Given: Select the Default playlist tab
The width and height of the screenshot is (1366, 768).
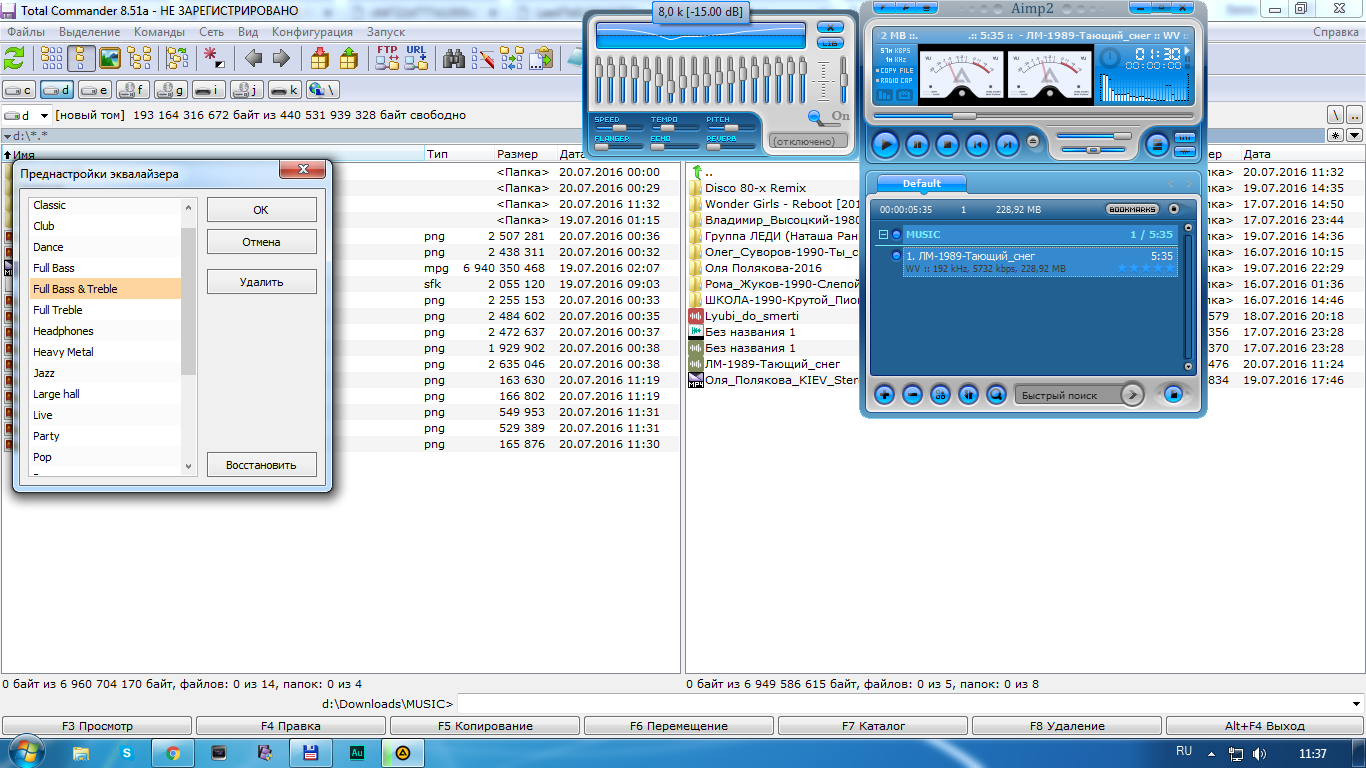Looking at the screenshot, I should (x=922, y=183).
